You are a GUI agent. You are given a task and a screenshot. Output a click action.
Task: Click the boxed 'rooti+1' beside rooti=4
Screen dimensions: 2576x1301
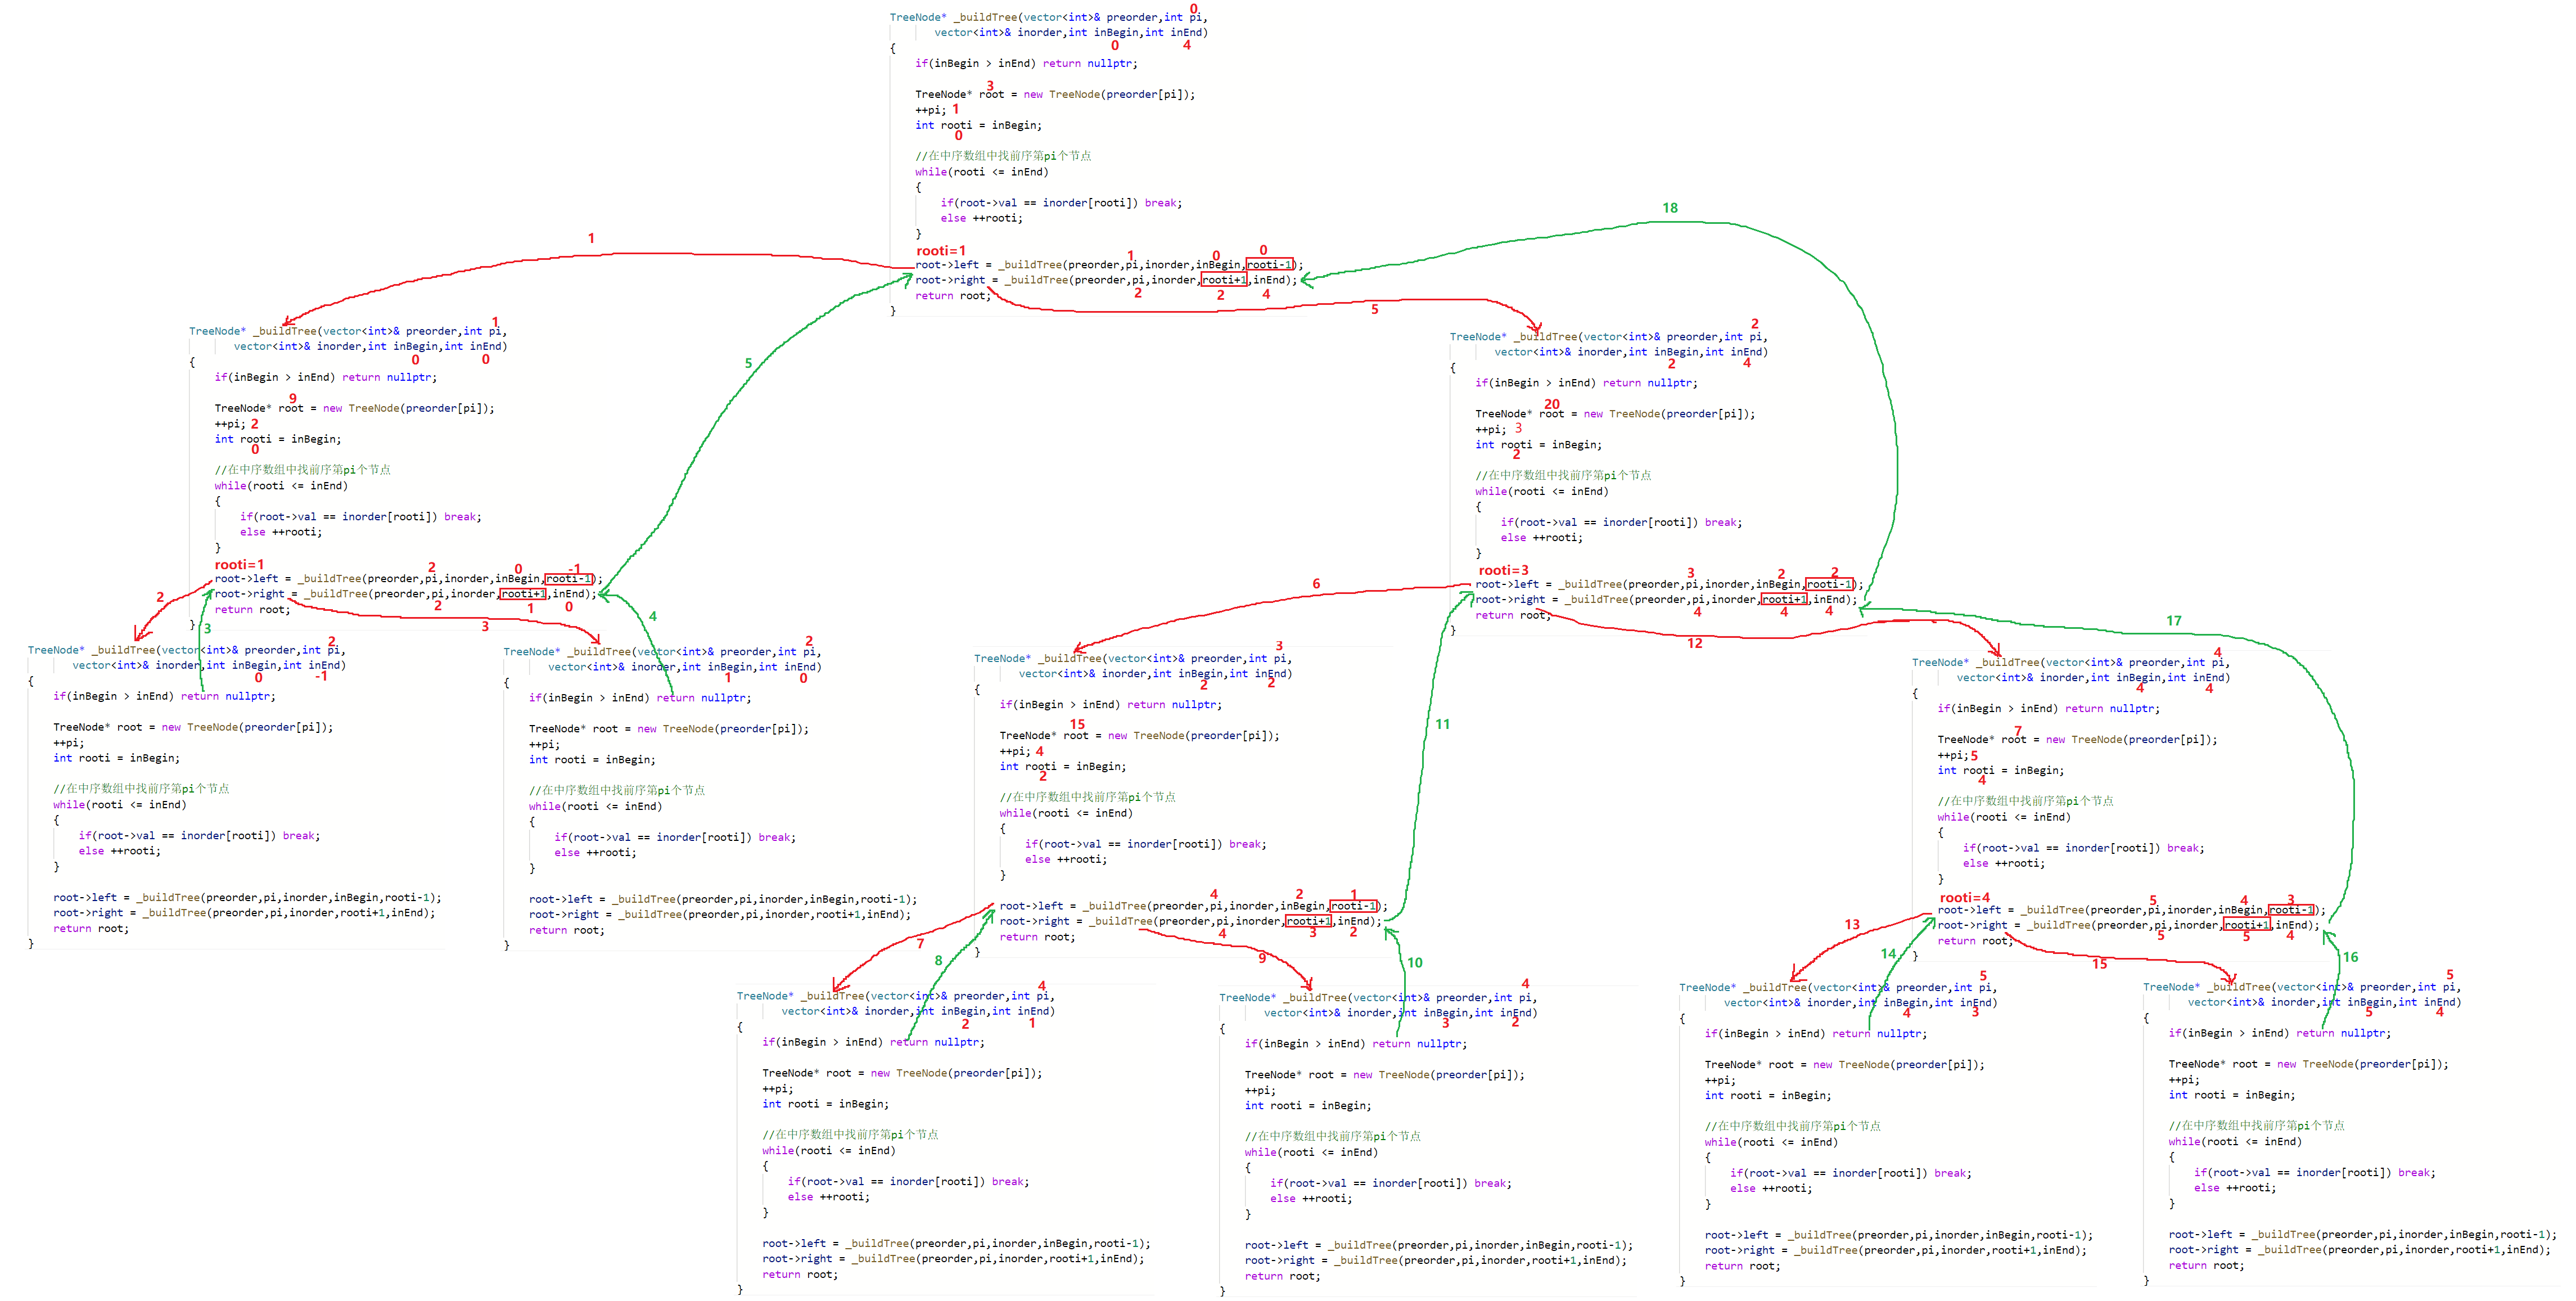click(2246, 925)
